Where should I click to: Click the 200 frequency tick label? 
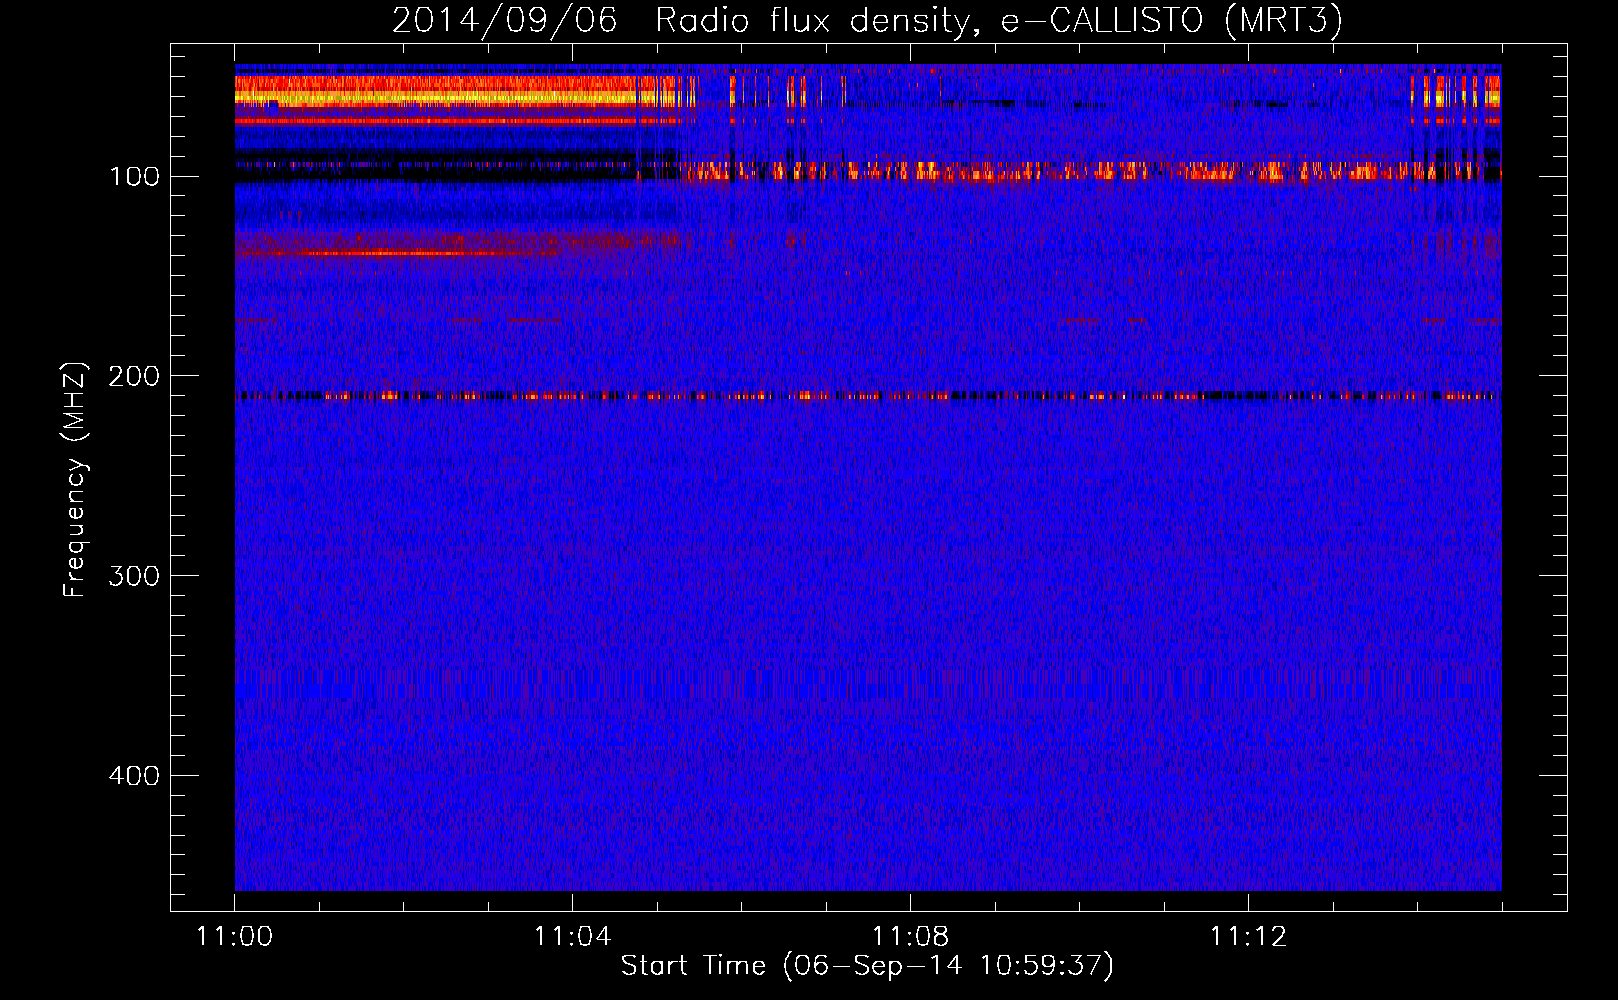click(134, 376)
